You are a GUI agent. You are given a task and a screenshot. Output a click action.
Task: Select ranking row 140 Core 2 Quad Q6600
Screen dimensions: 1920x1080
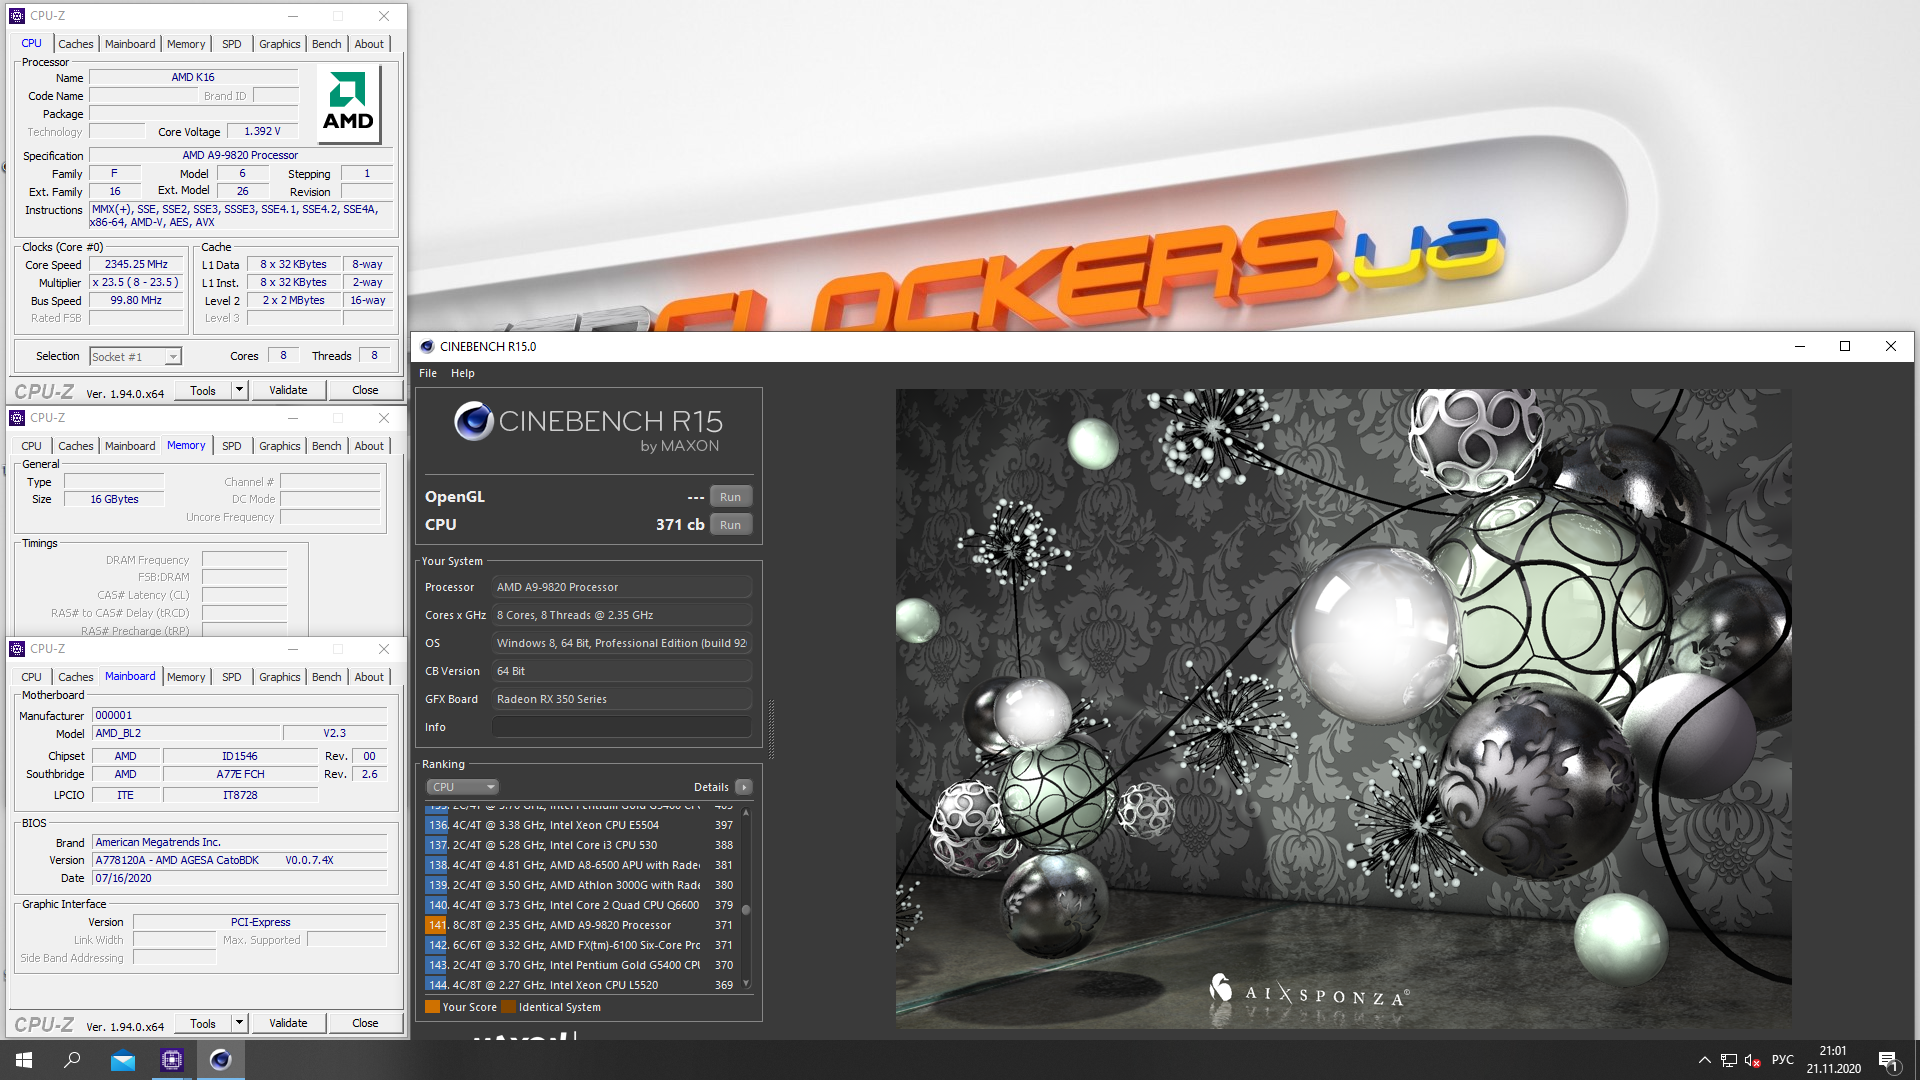pos(581,905)
